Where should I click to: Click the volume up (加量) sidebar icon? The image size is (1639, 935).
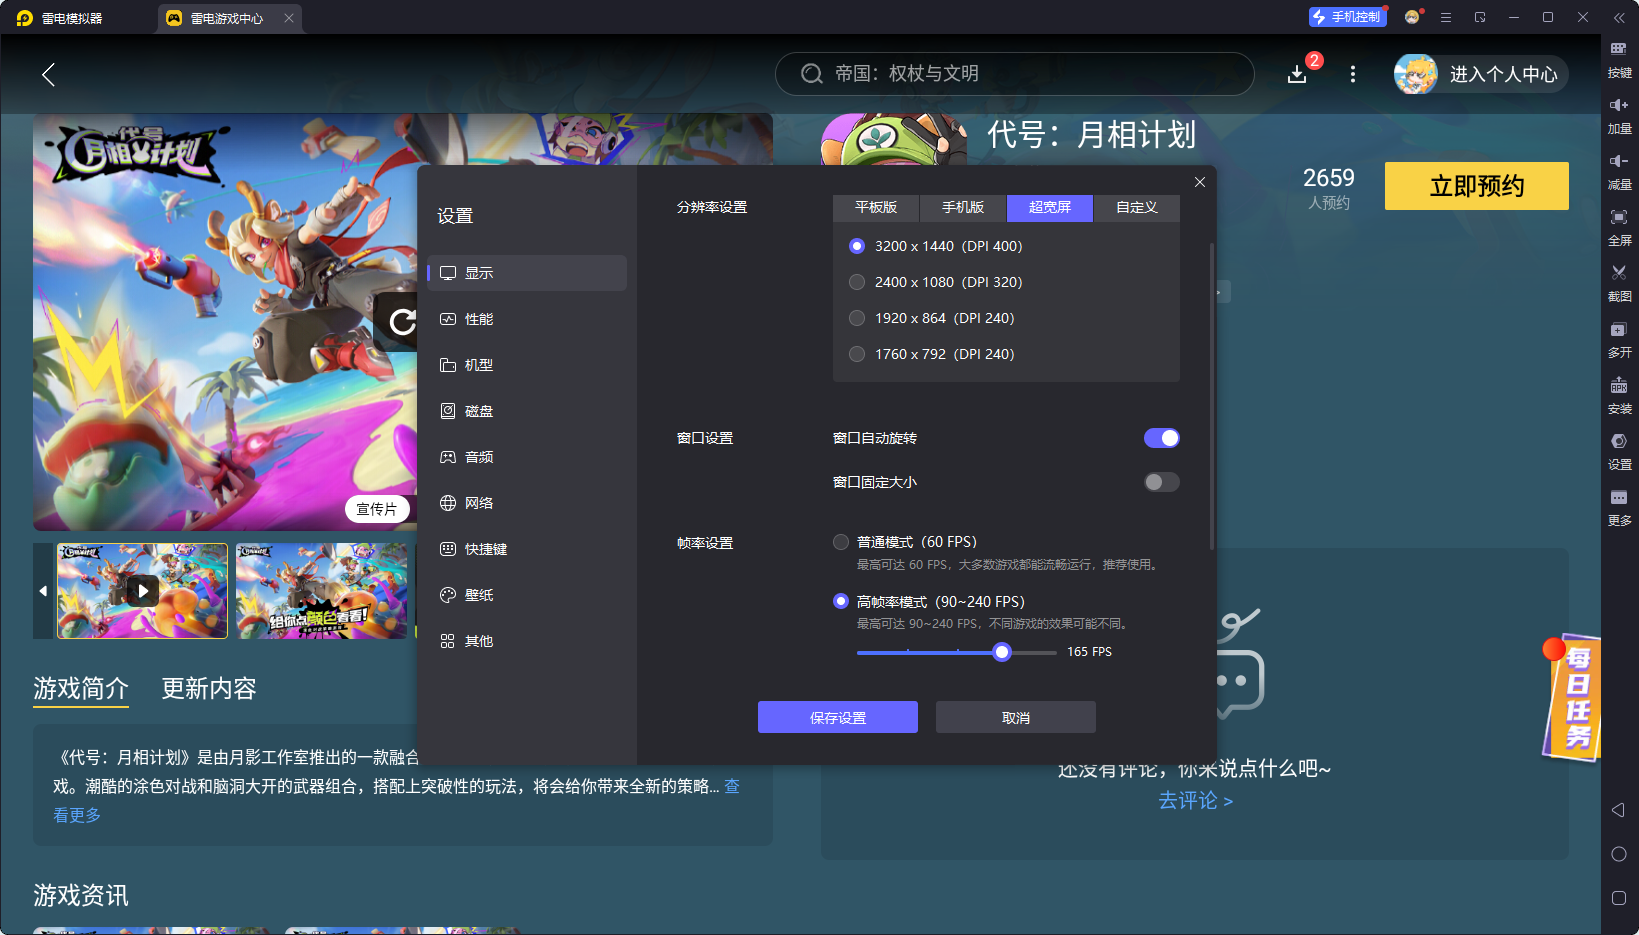(1620, 115)
